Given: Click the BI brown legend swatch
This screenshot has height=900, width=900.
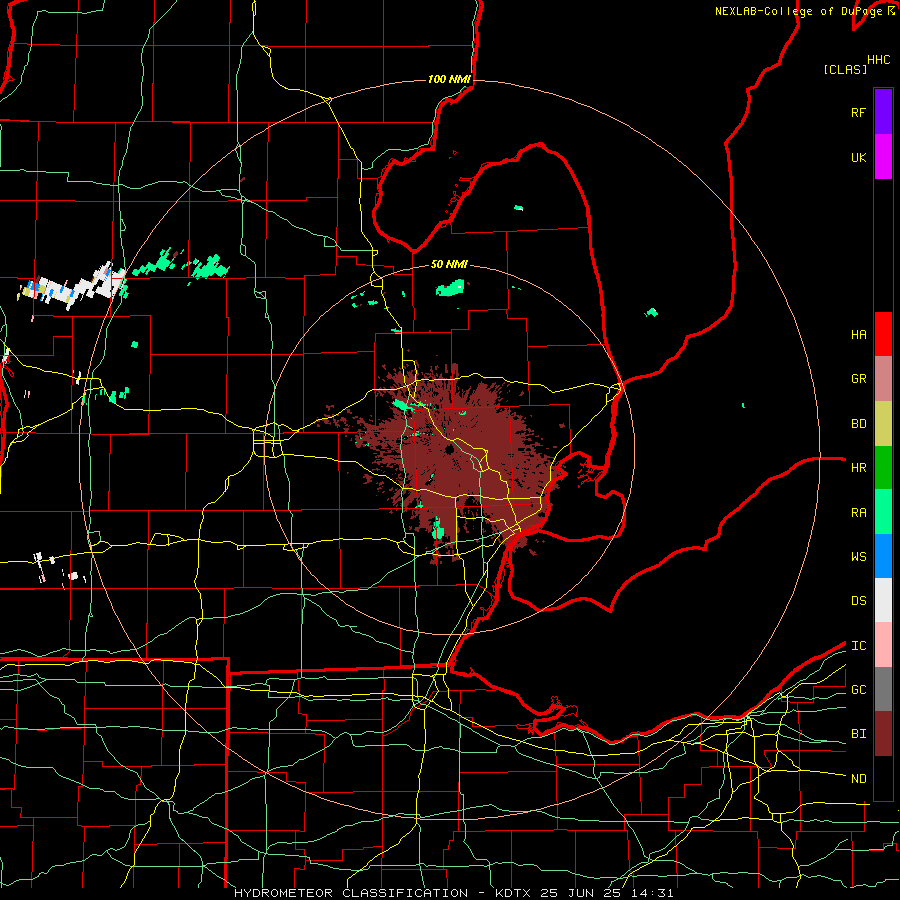Looking at the screenshot, I should (883, 734).
